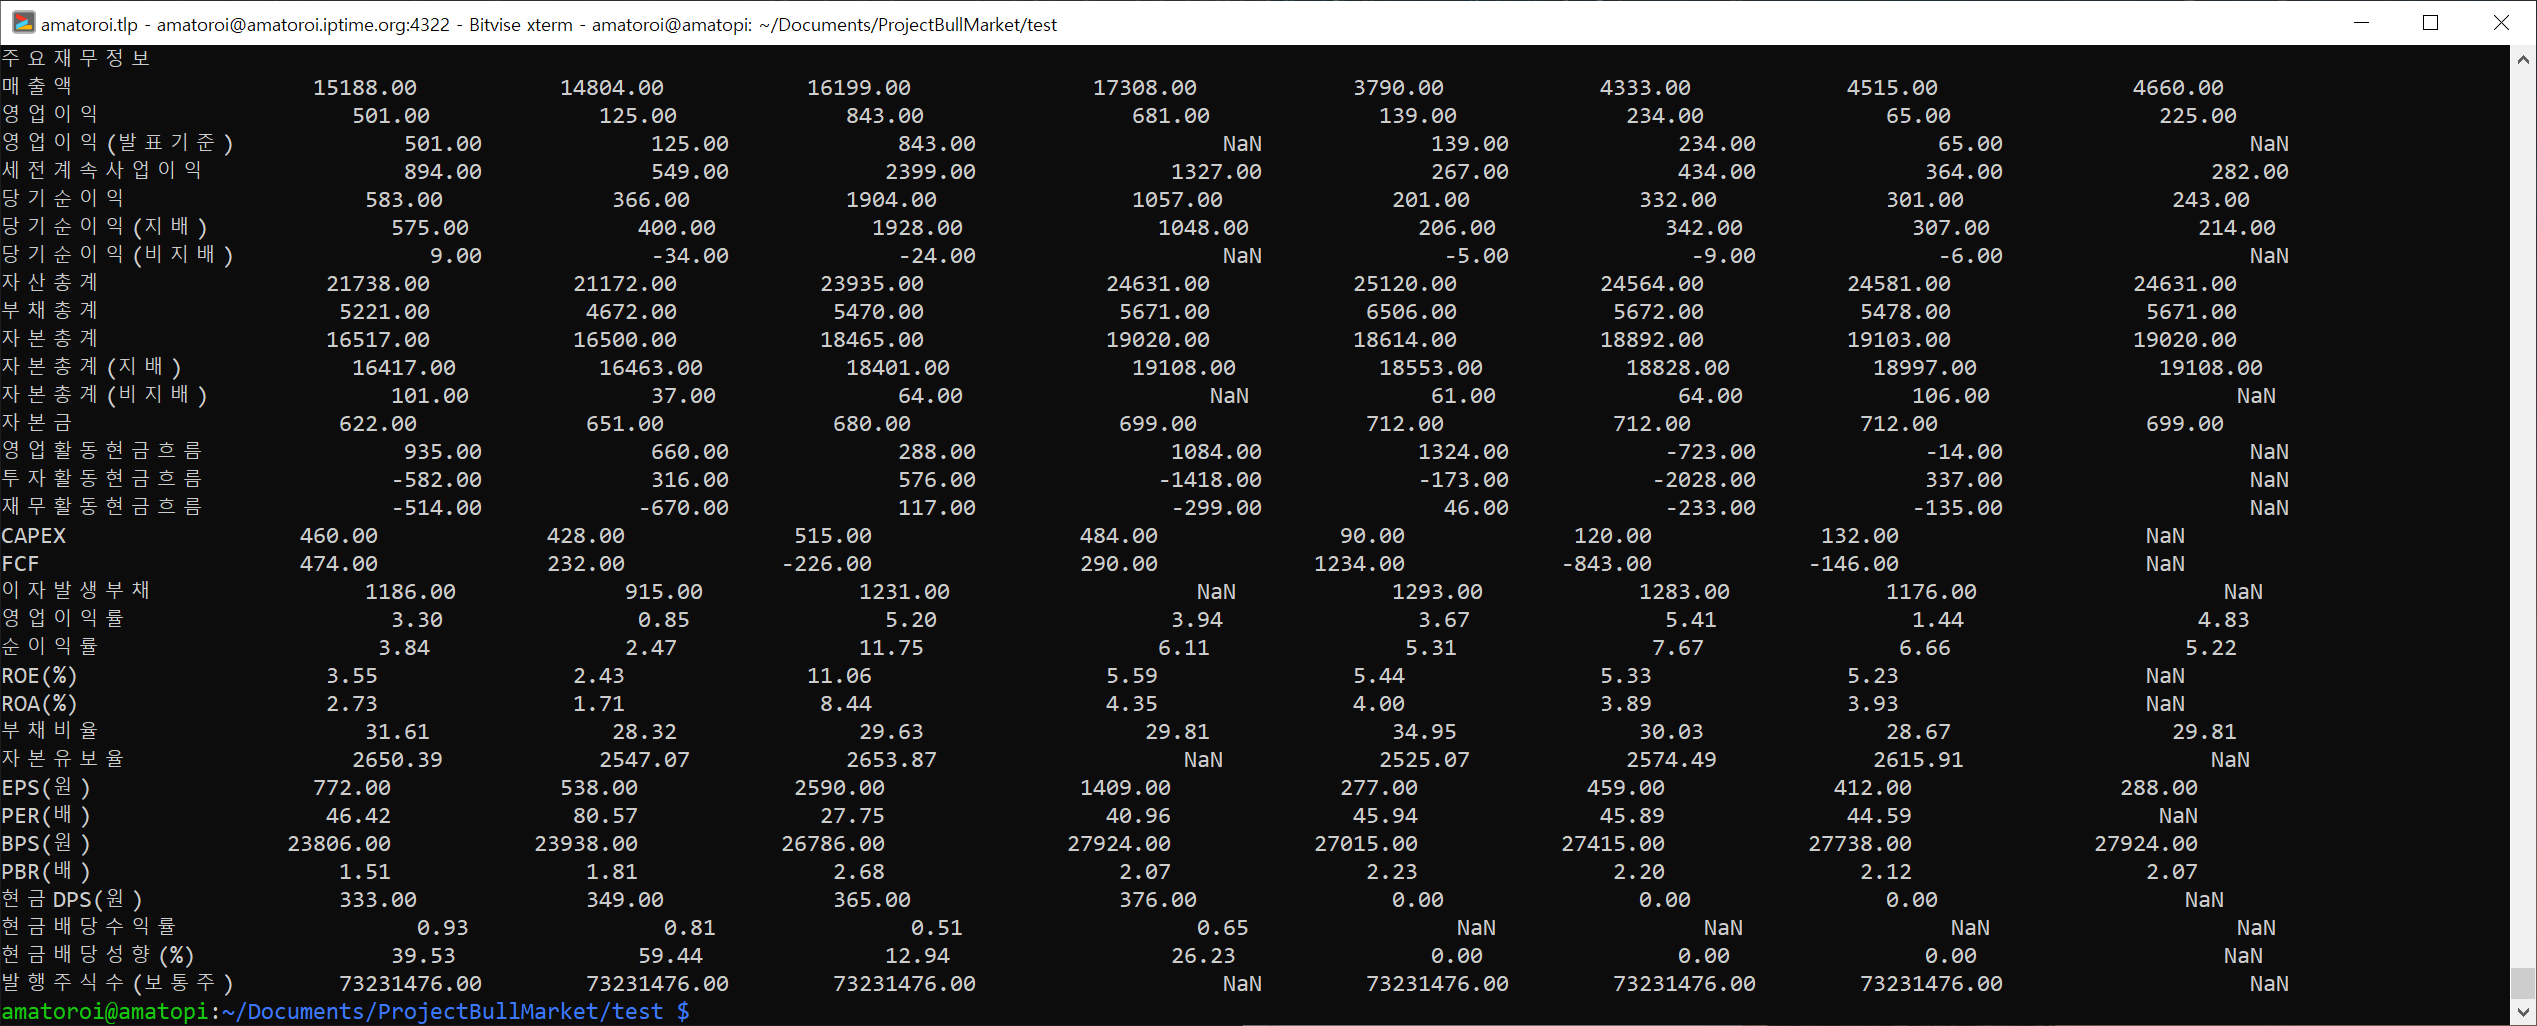Click the value -226.00 in FCF row
The height and width of the screenshot is (1026, 2537).
click(x=826, y=564)
